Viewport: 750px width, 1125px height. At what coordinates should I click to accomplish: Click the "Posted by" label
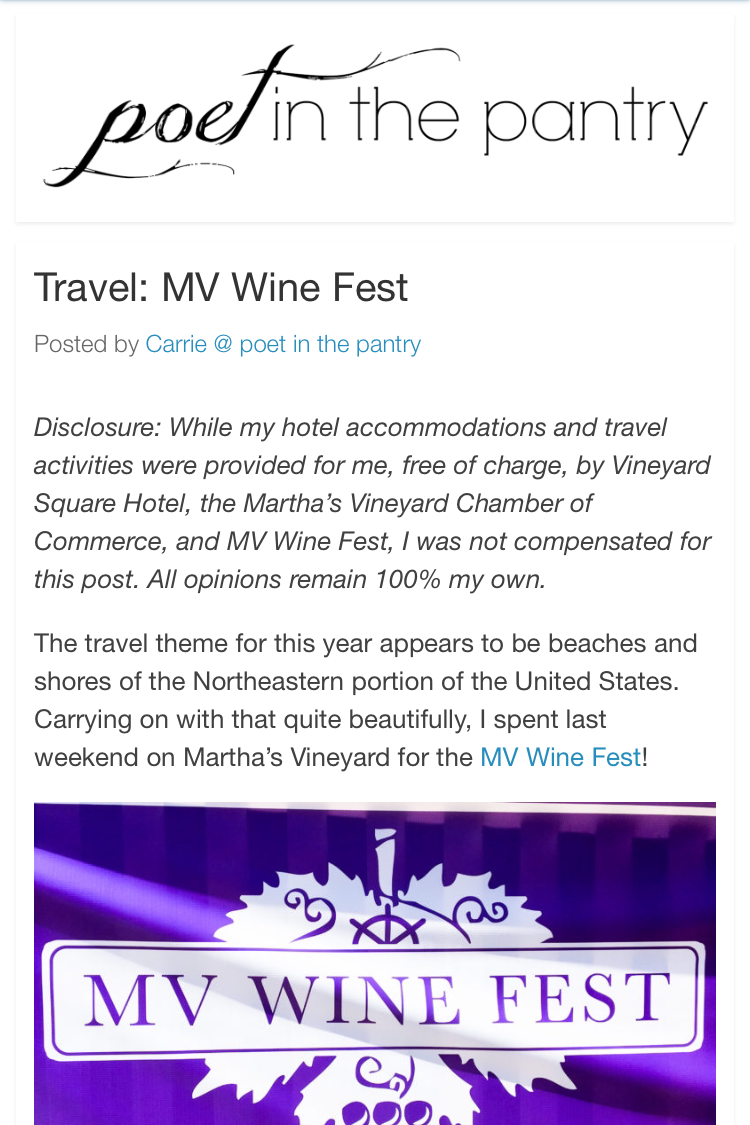(86, 344)
